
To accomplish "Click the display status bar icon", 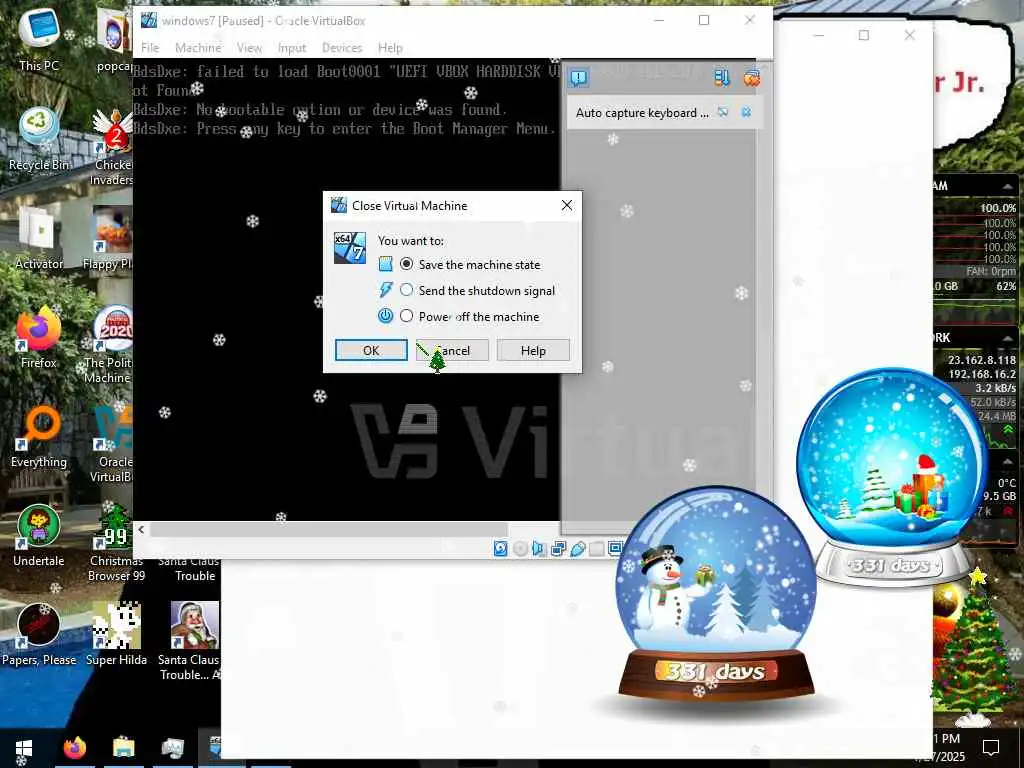I will (x=615, y=549).
